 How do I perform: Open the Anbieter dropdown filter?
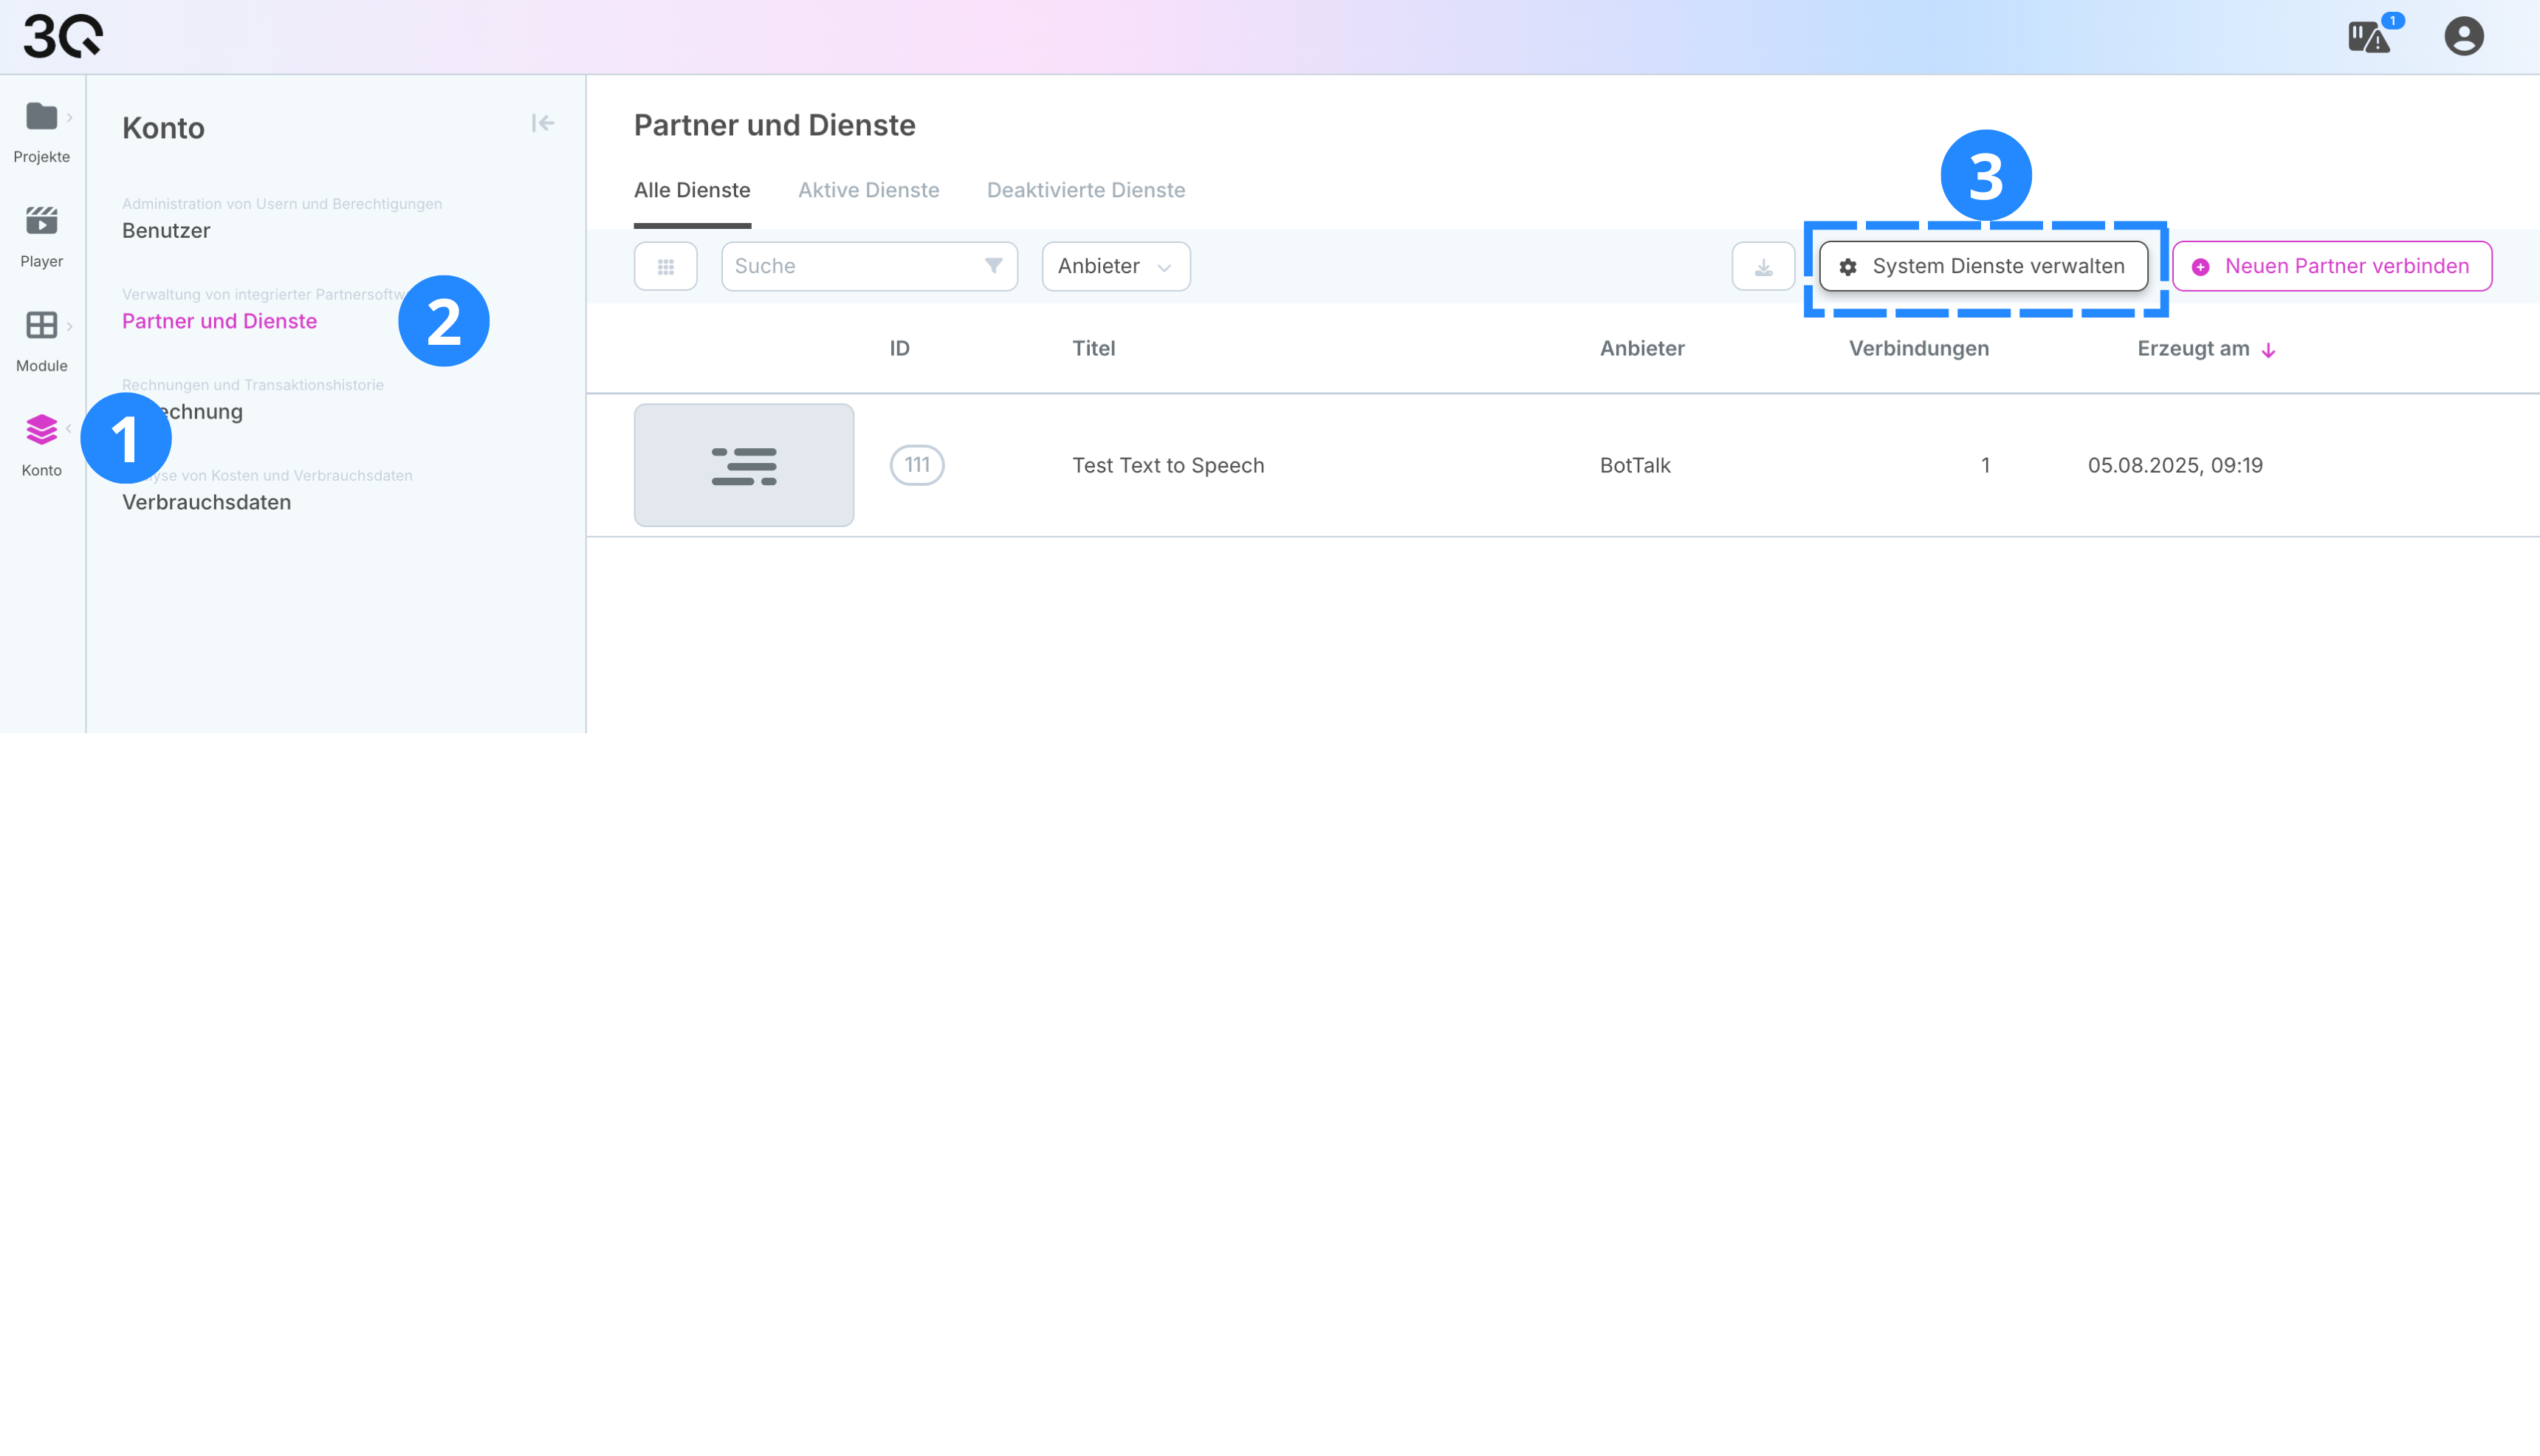[1115, 267]
